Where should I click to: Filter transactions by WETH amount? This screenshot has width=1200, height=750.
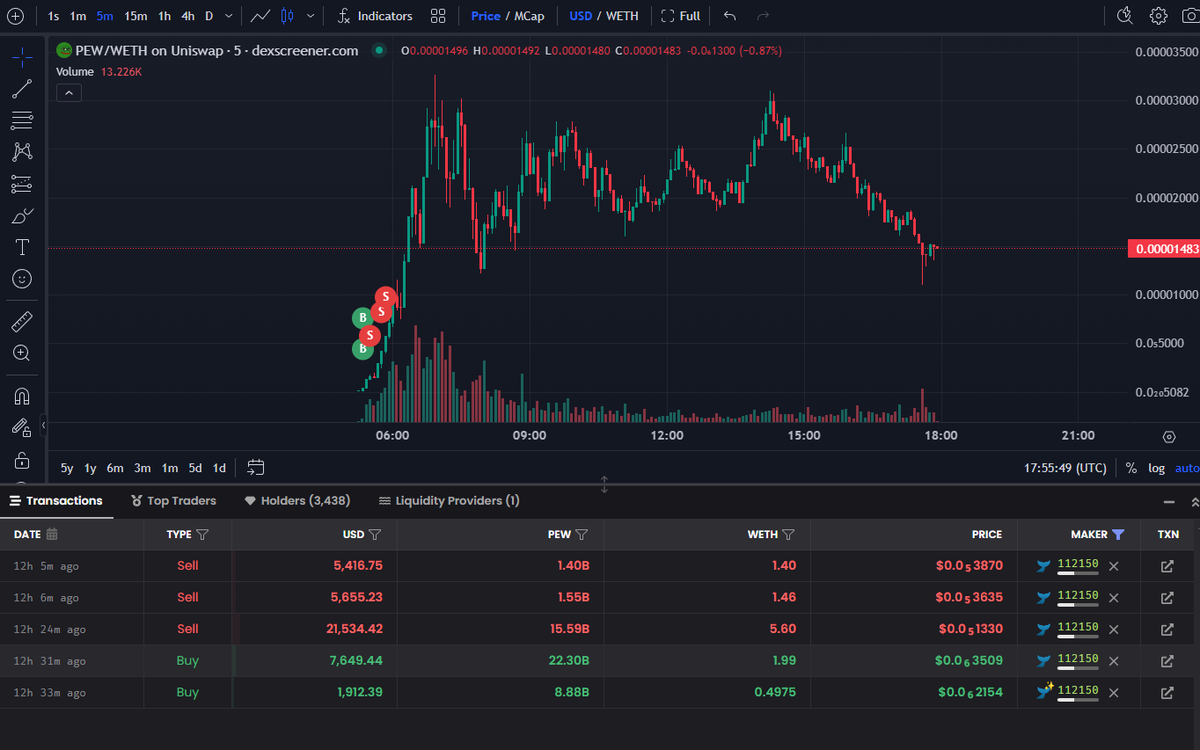tap(788, 534)
